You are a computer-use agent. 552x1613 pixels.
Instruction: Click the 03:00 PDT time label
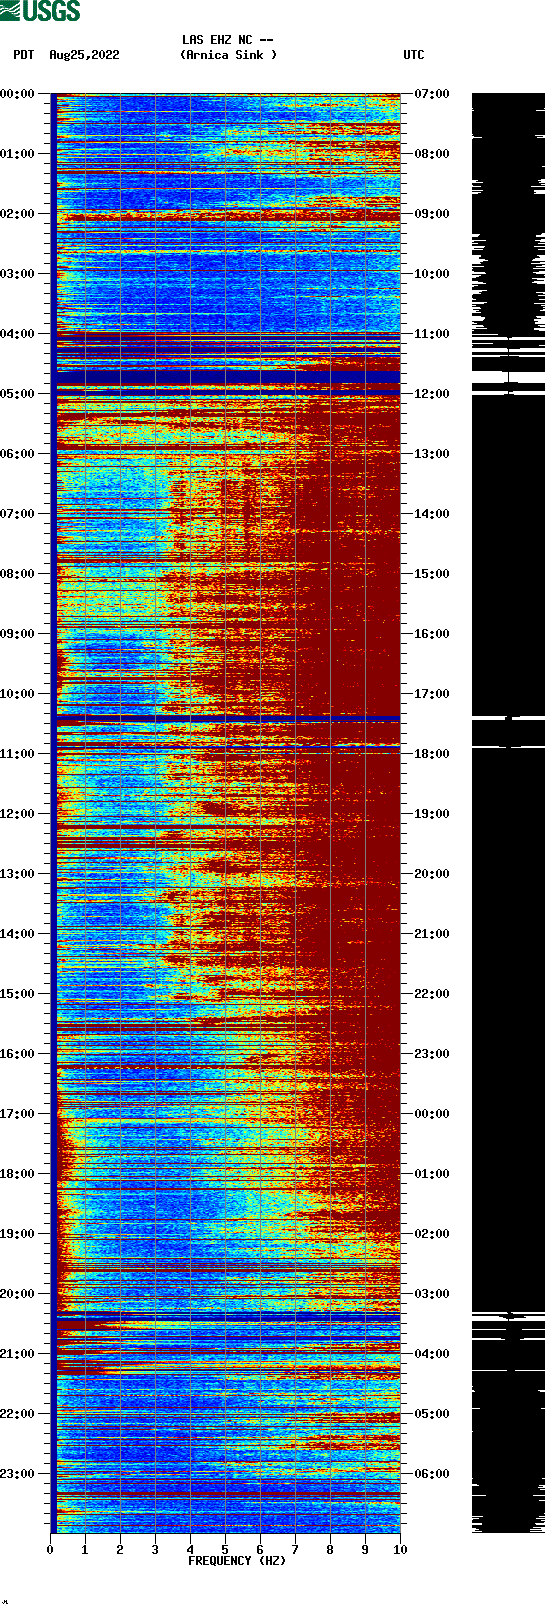[18, 274]
